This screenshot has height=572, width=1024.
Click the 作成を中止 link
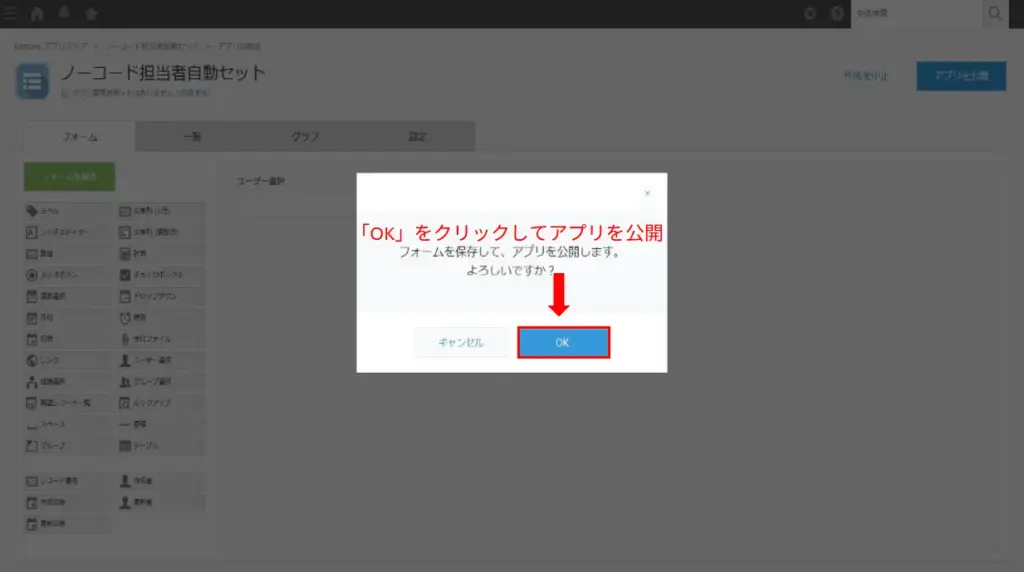point(866,76)
